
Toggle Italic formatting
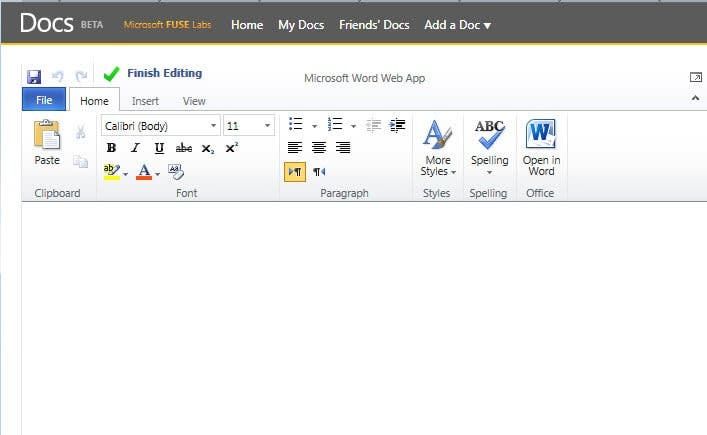pyautogui.click(x=135, y=148)
